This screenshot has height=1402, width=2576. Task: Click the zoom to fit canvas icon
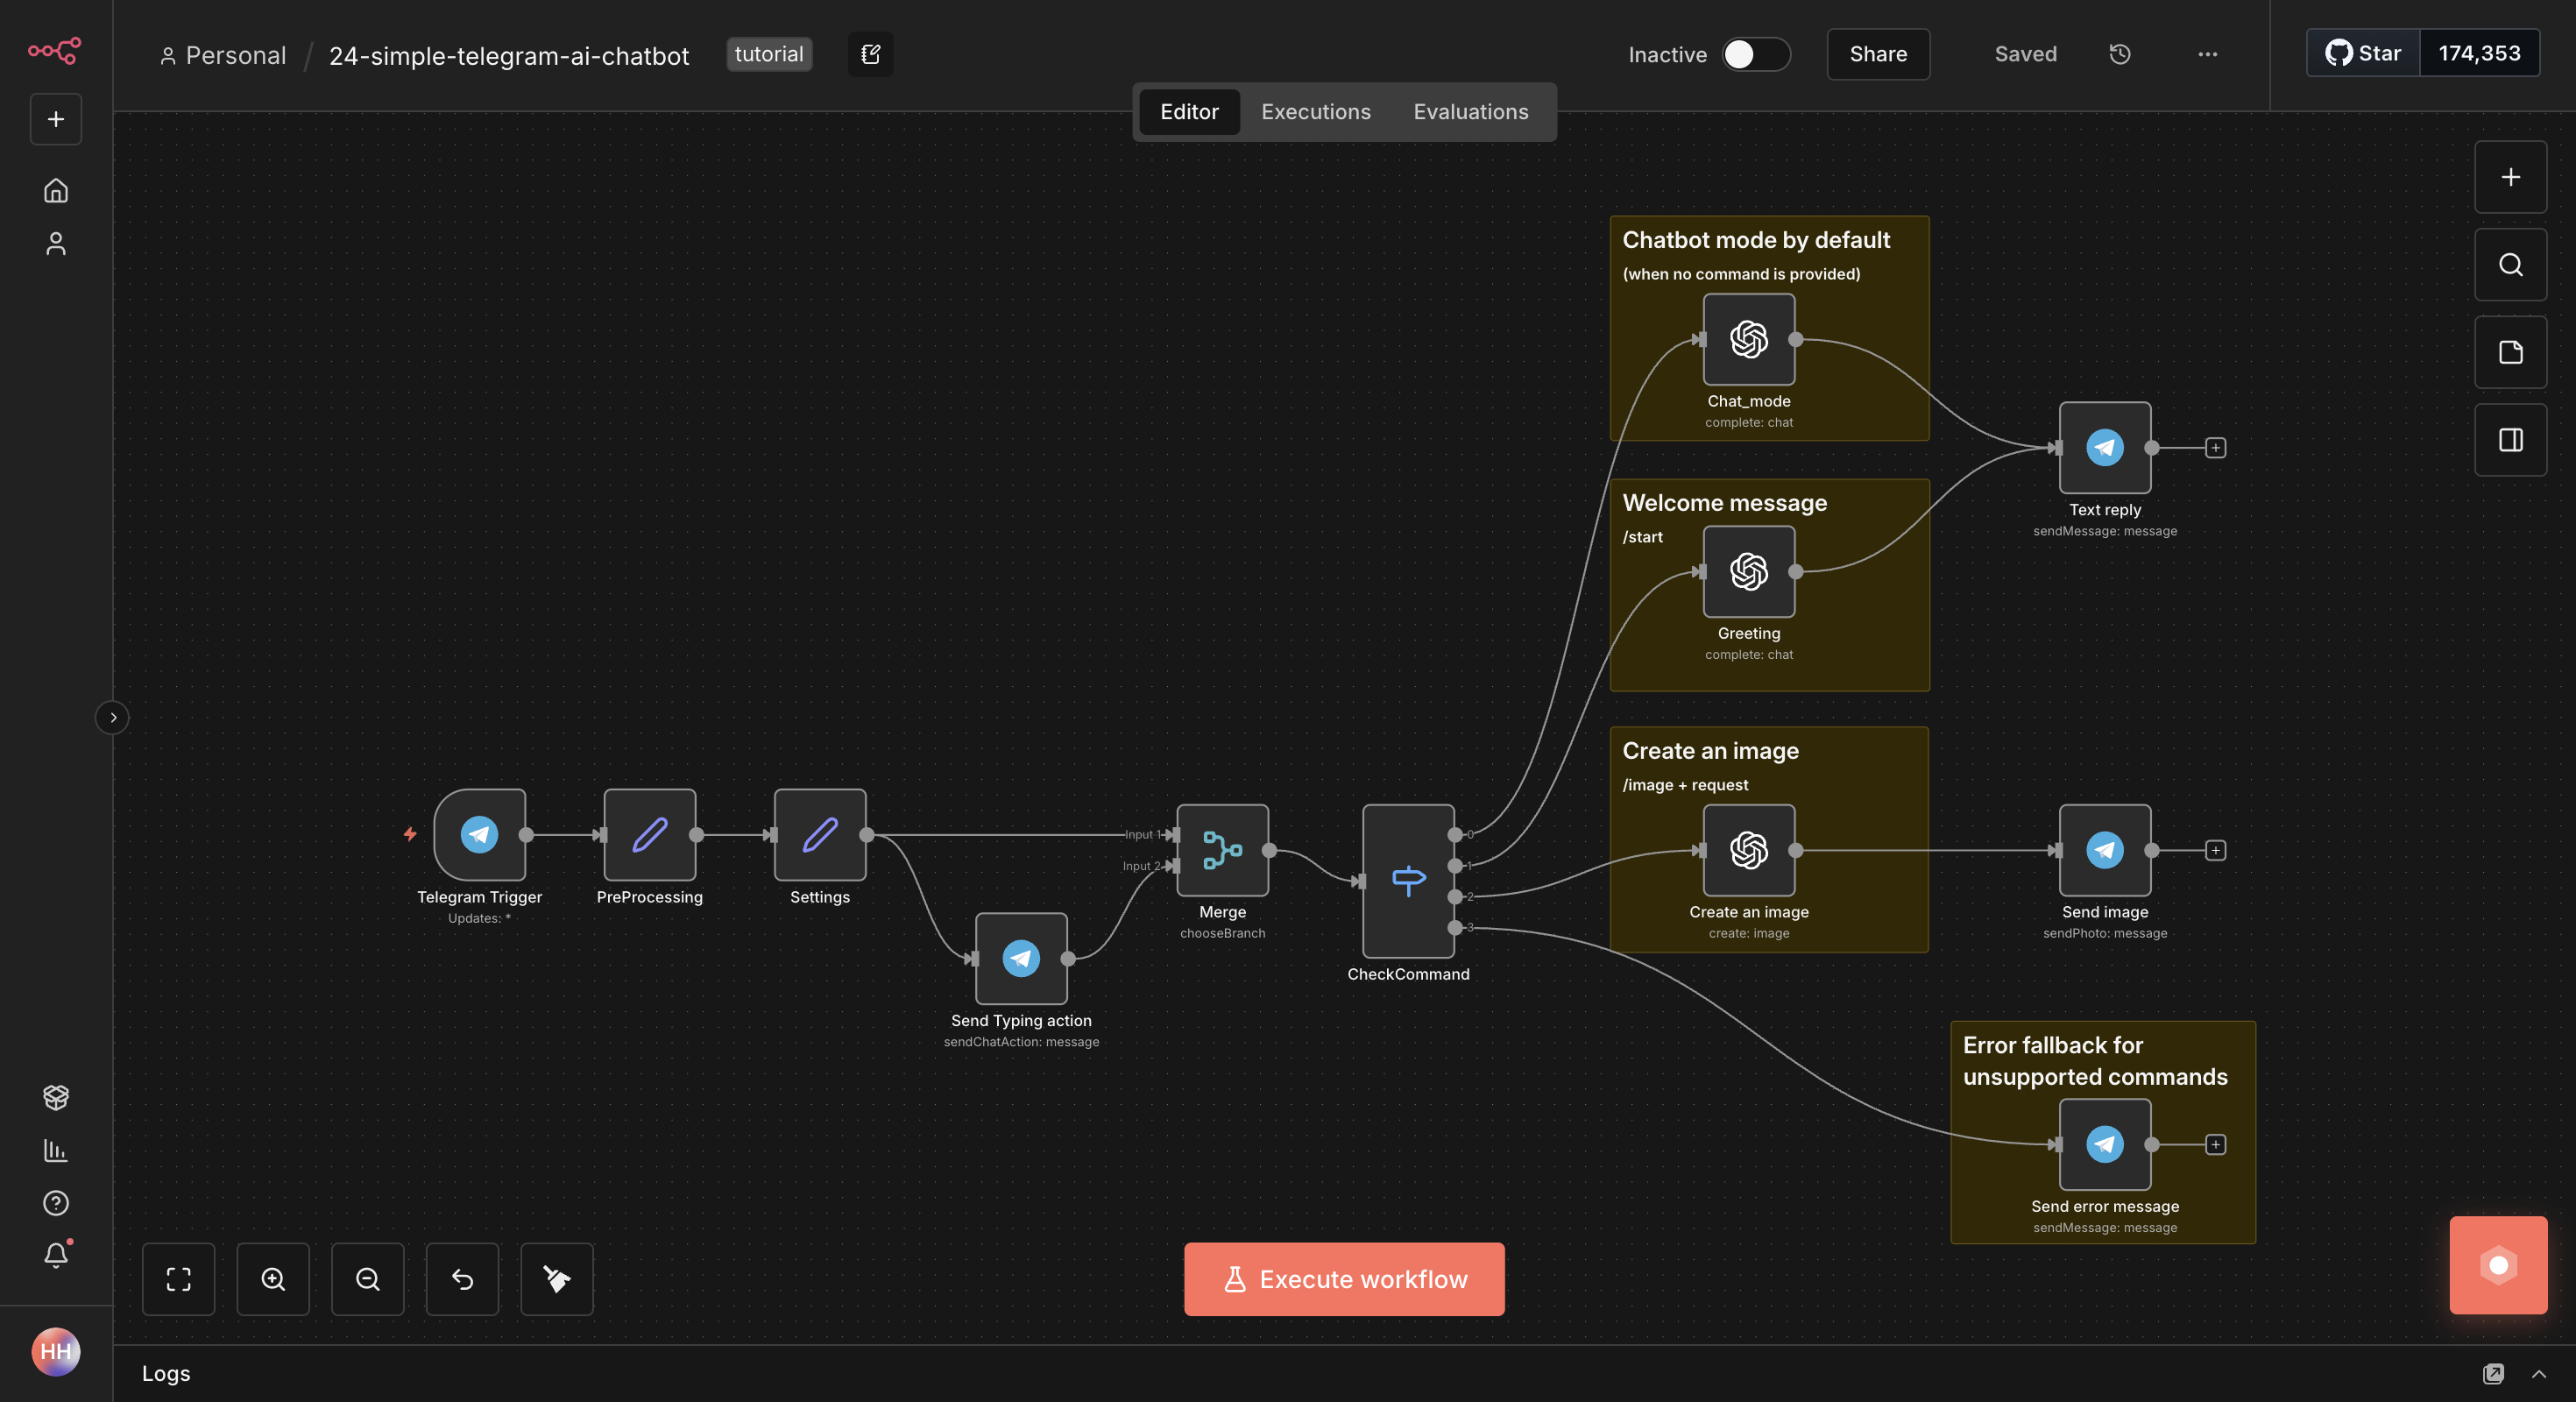point(178,1279)
